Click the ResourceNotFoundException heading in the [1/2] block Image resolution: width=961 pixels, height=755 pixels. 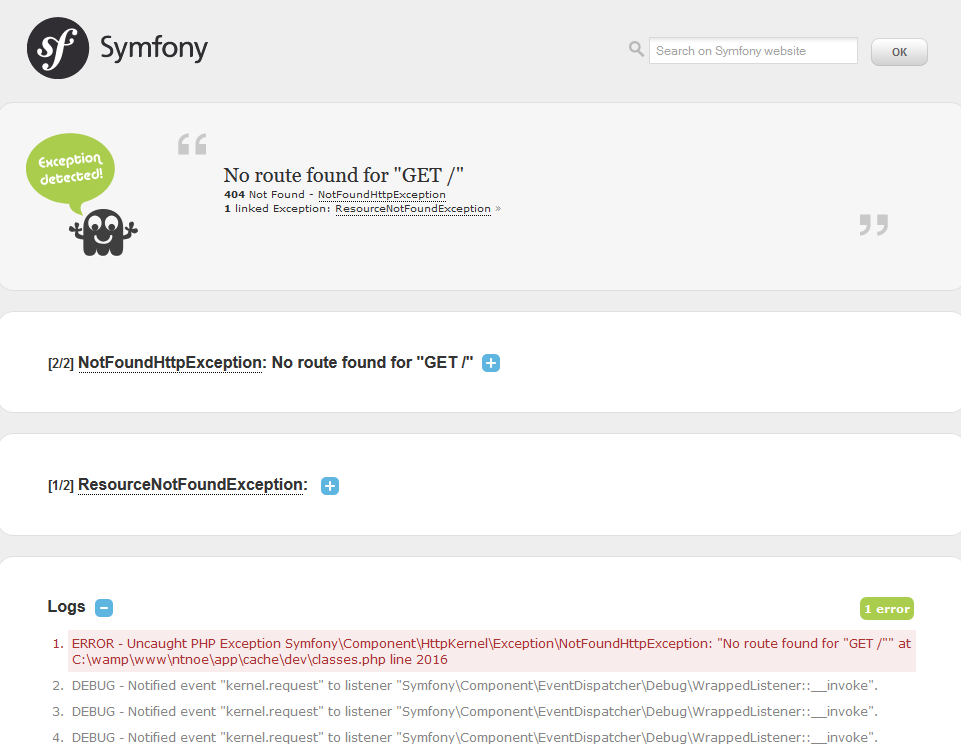click(192, 485)
